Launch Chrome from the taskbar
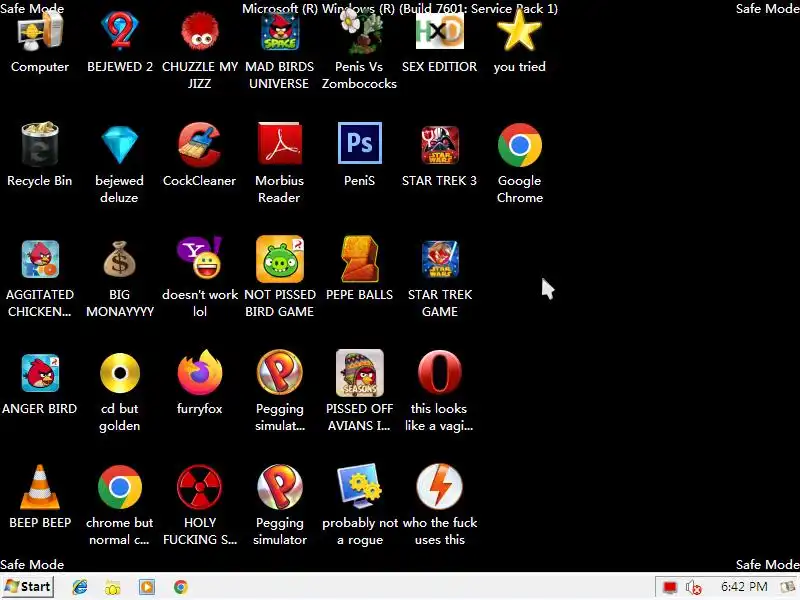 click(x=181, y=587)
